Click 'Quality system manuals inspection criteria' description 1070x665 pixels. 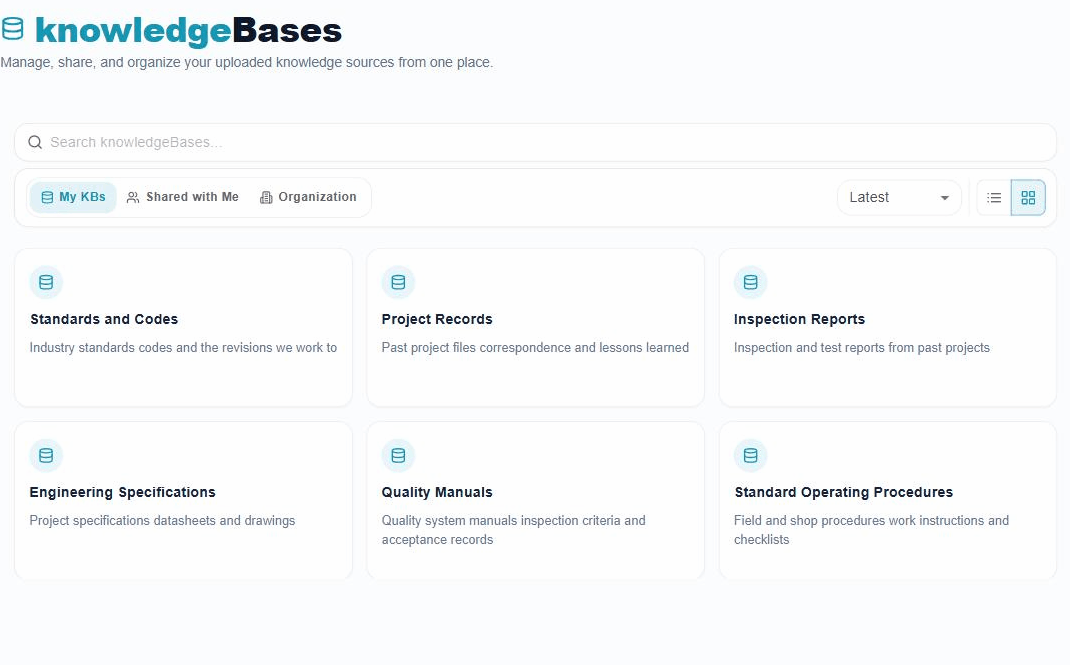(513, 530)
